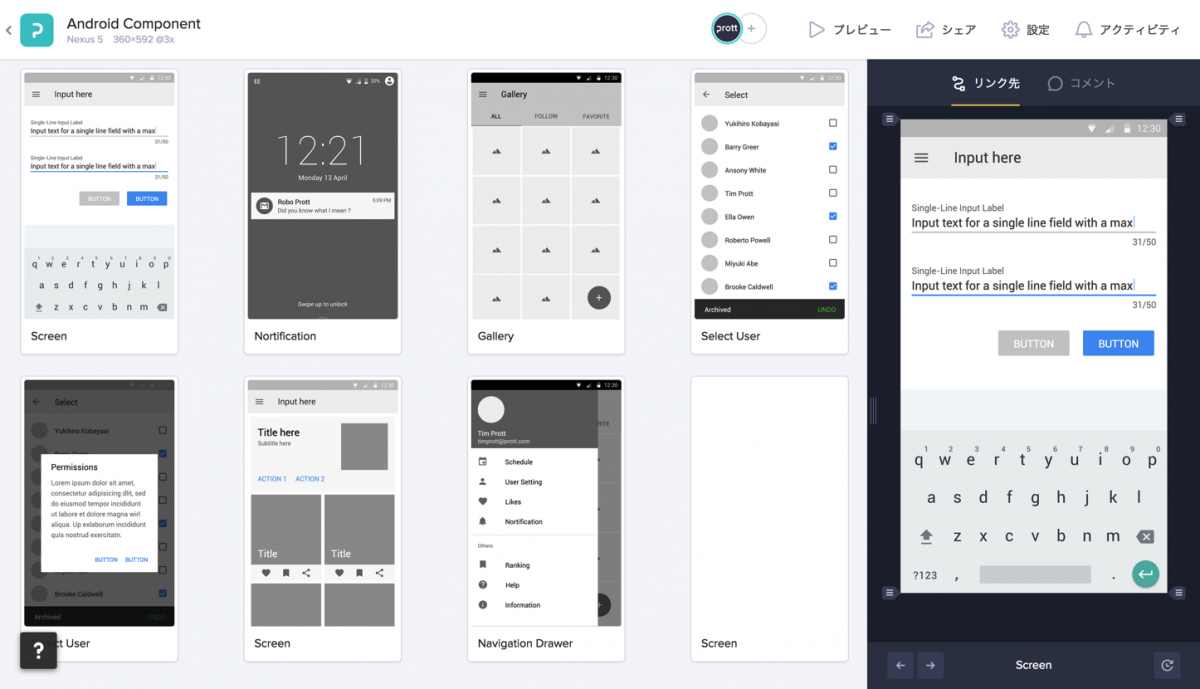Go to previous screen with left arrow
This screenshot has height=689, width=1200.
(x=901, y=665)
